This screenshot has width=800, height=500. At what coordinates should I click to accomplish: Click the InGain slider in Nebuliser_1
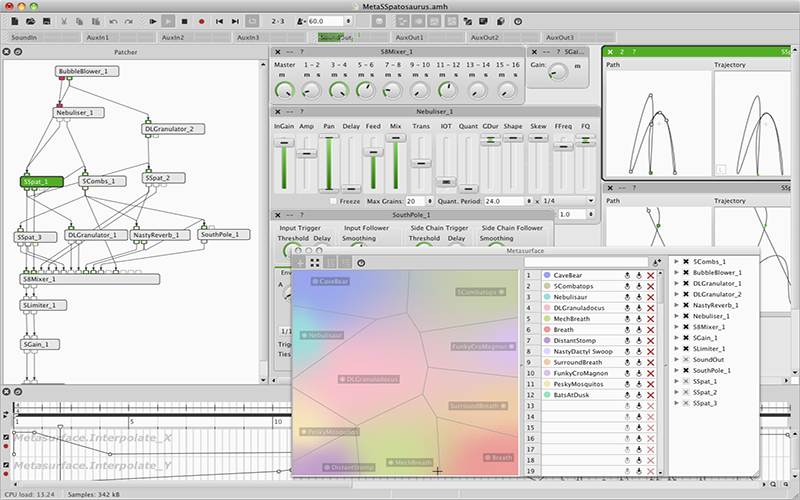click(284, 163)
